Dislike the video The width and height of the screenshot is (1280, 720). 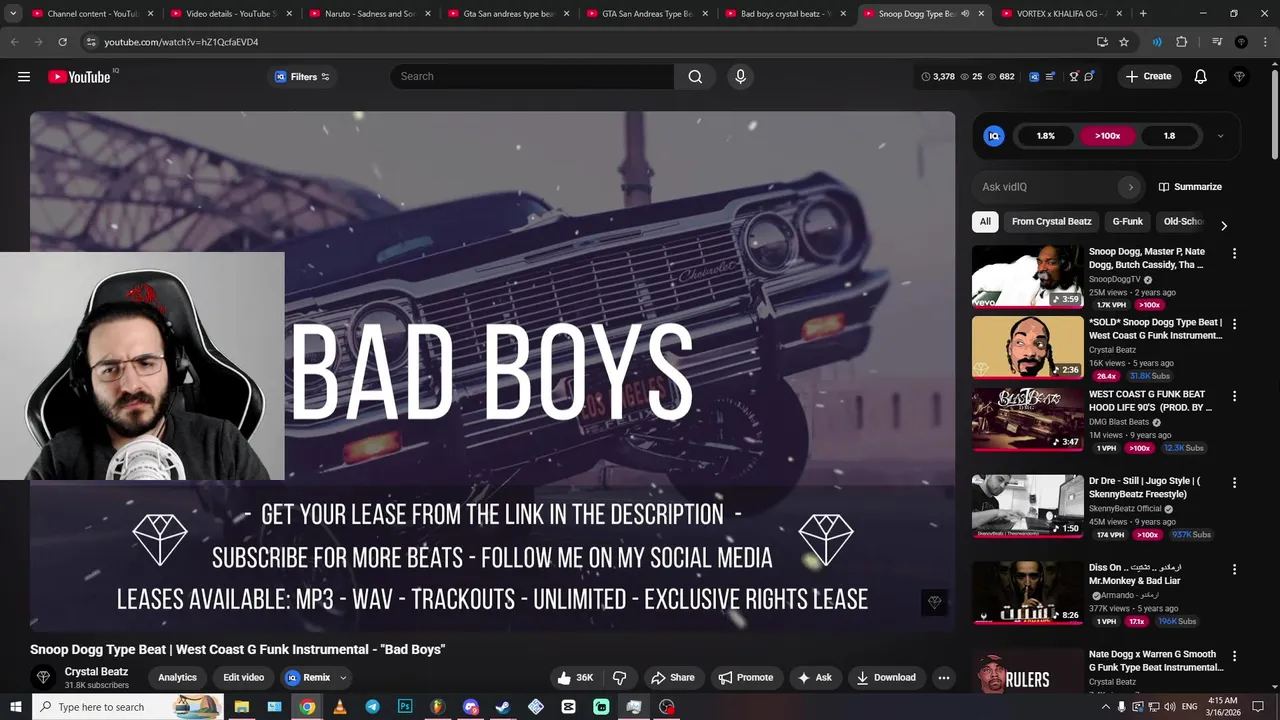619,677
